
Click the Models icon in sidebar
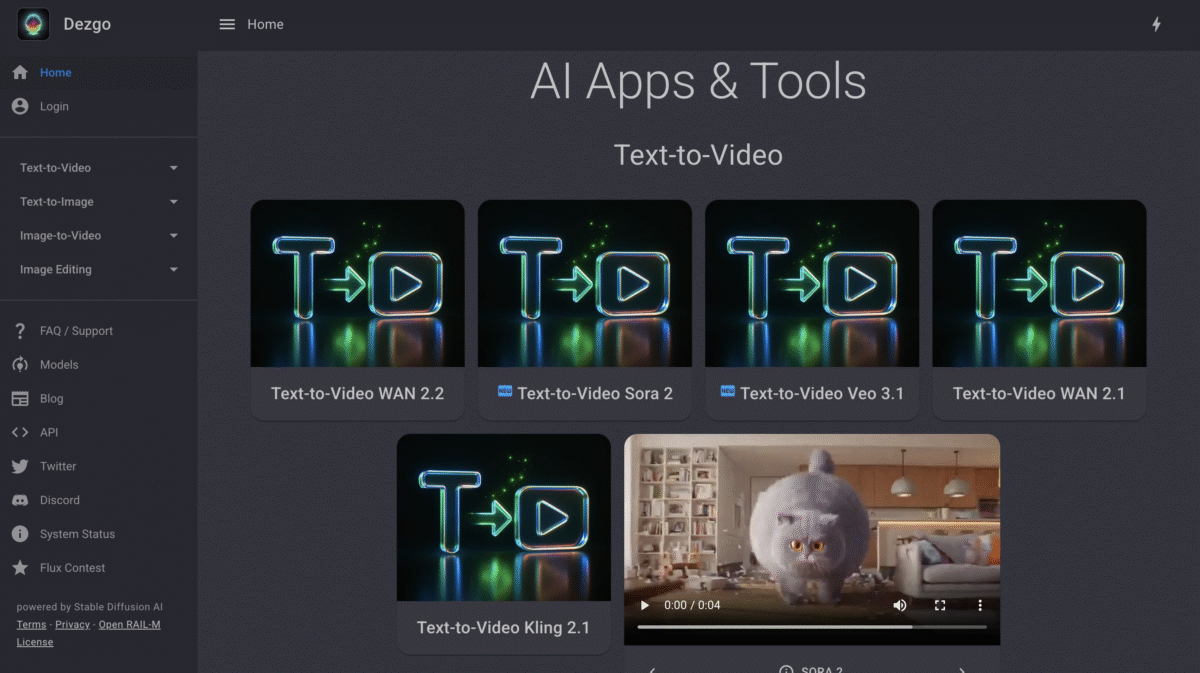click(x=20, y=365)
